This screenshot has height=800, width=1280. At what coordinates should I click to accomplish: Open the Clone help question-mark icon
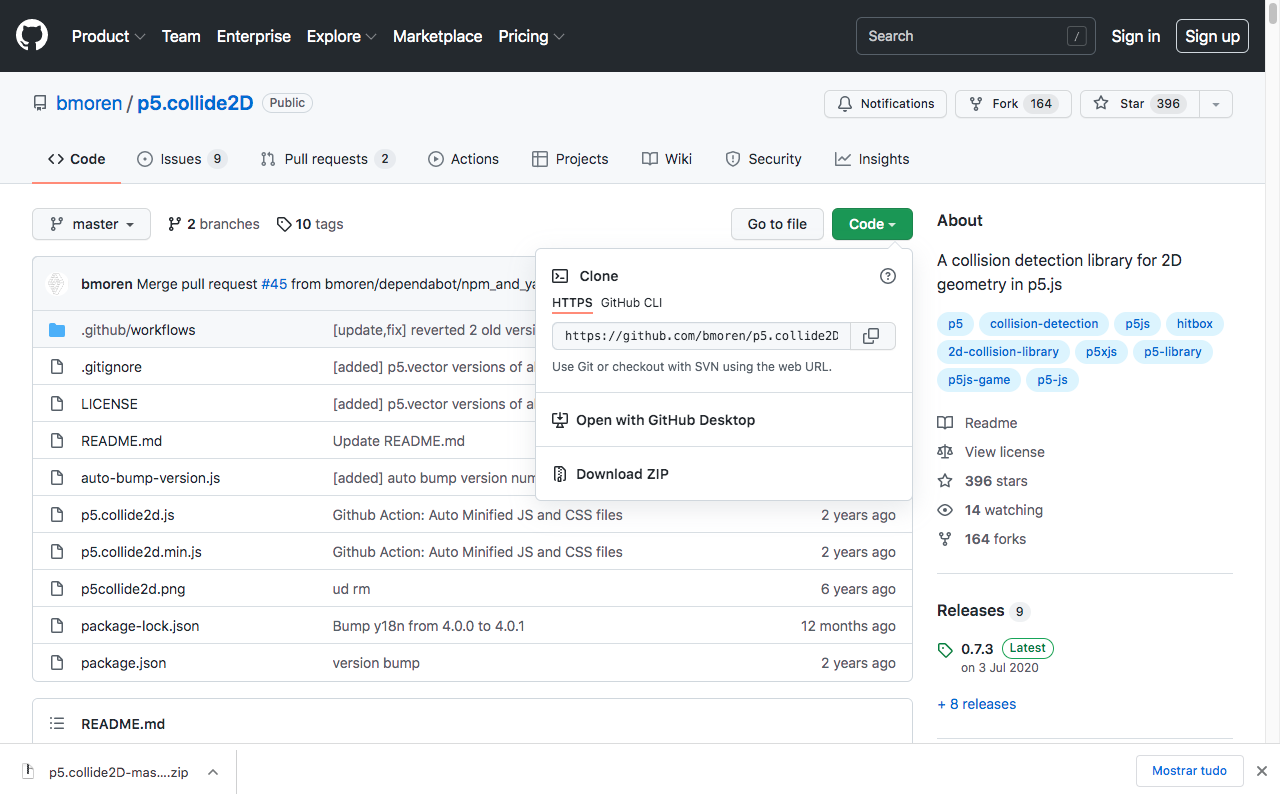[888, 276]
